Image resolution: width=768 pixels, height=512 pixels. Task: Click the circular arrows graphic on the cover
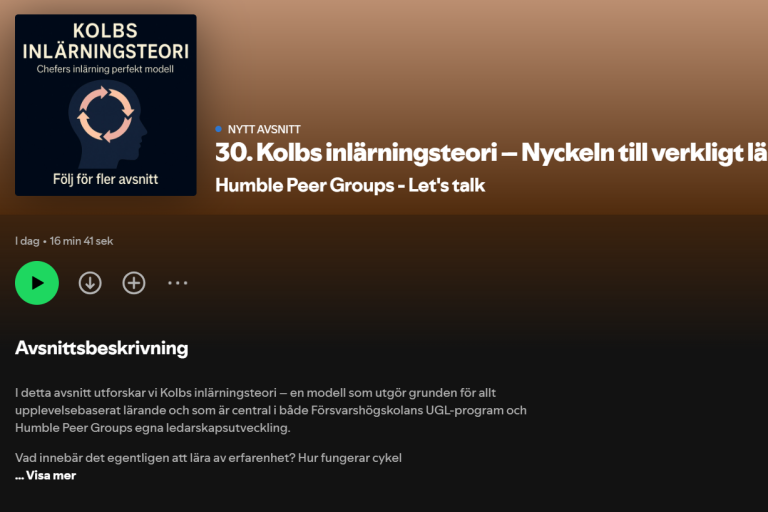[105, 114]
